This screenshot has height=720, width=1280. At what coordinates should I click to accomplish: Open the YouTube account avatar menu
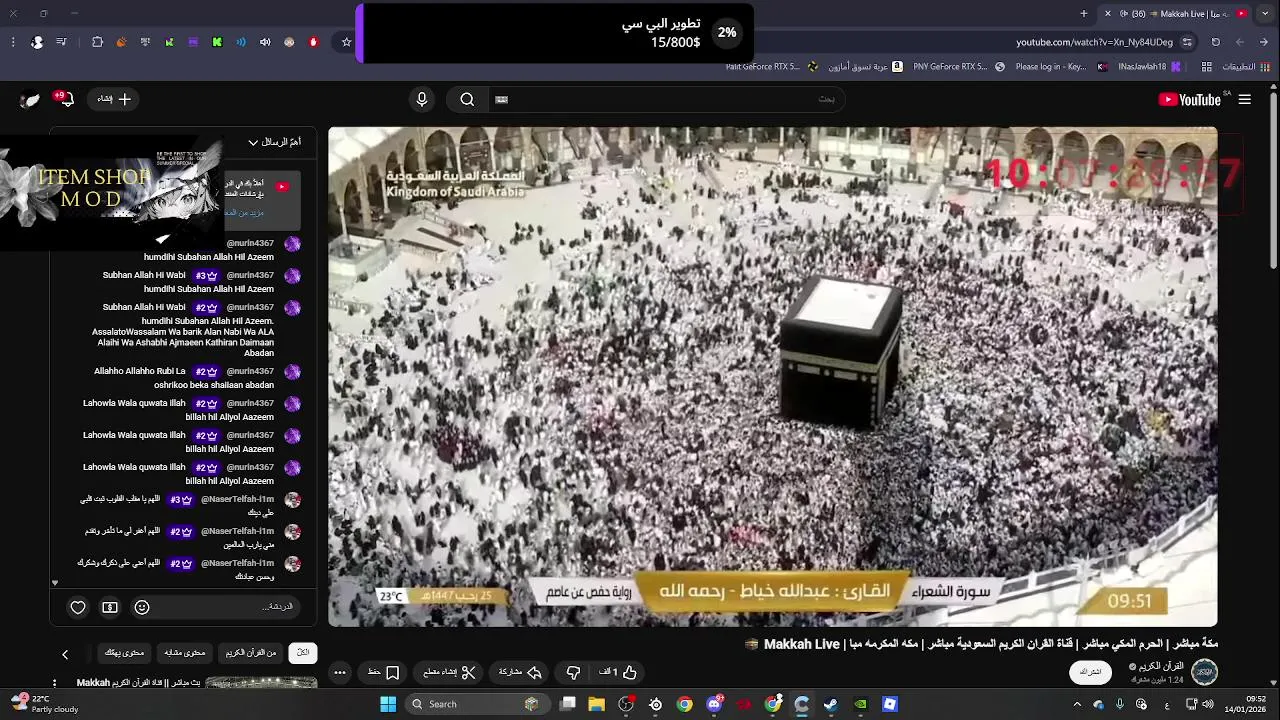click(30, 99)
